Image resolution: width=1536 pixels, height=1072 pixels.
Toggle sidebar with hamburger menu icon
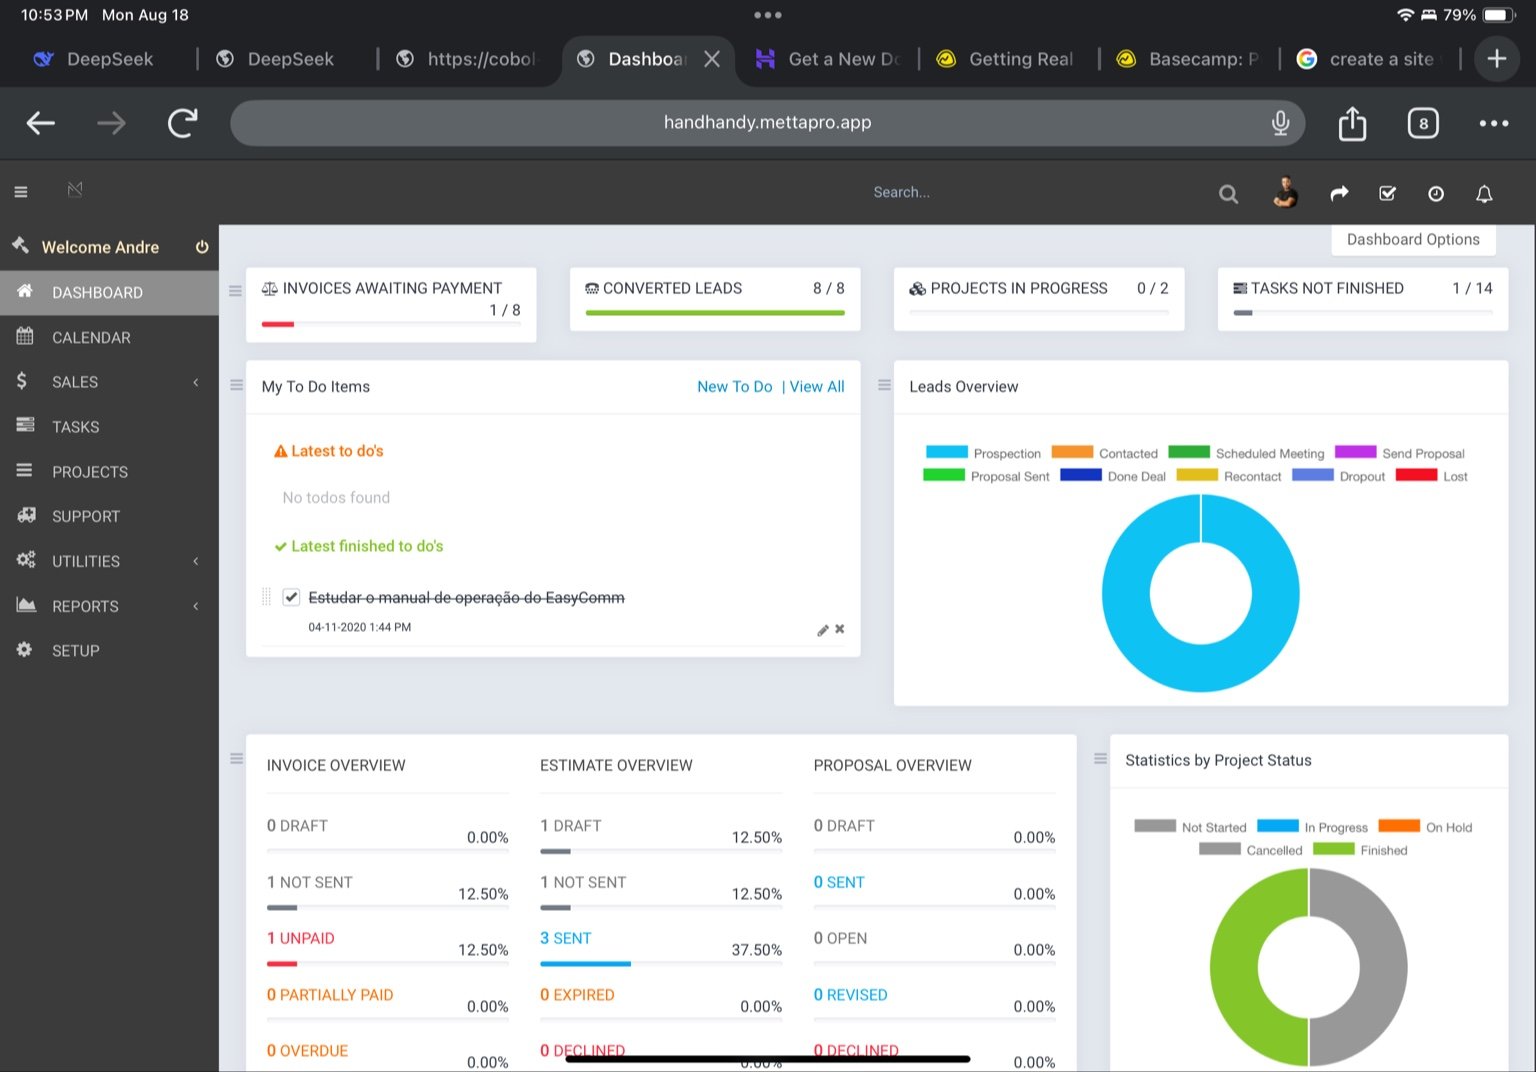[21, 192]
